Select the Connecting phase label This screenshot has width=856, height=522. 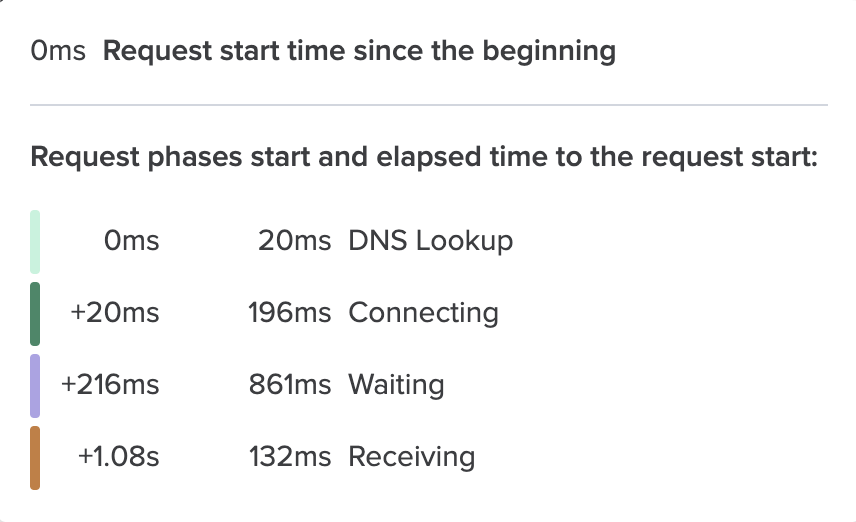coord(424,313)
